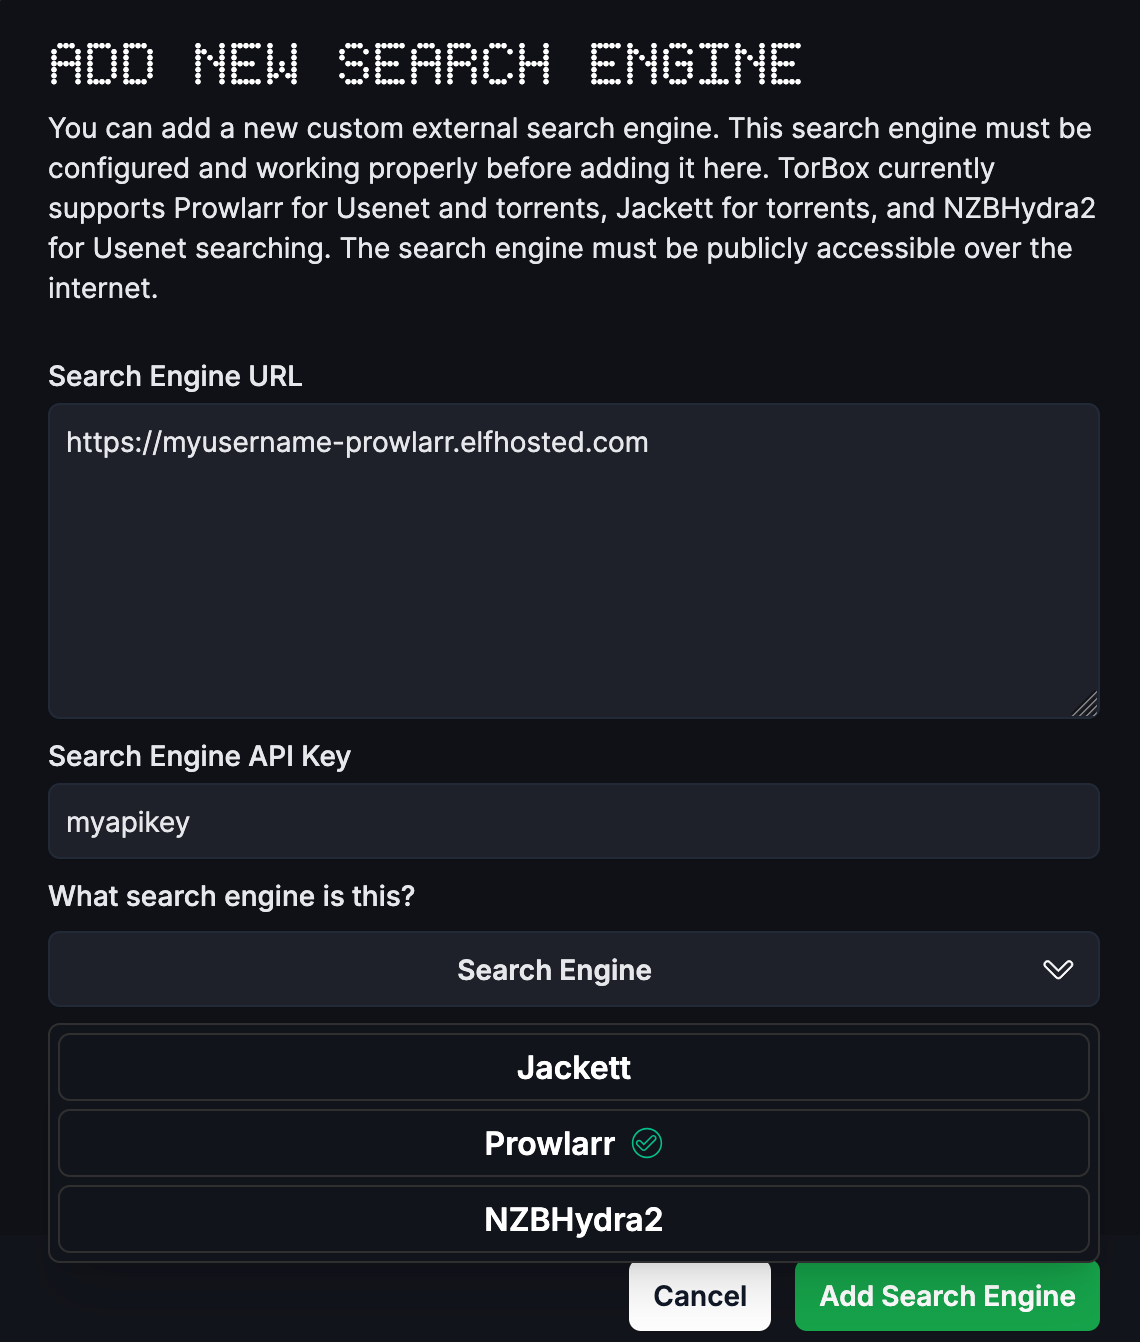Select the NZBHydra2 option

coord(574,1219)
